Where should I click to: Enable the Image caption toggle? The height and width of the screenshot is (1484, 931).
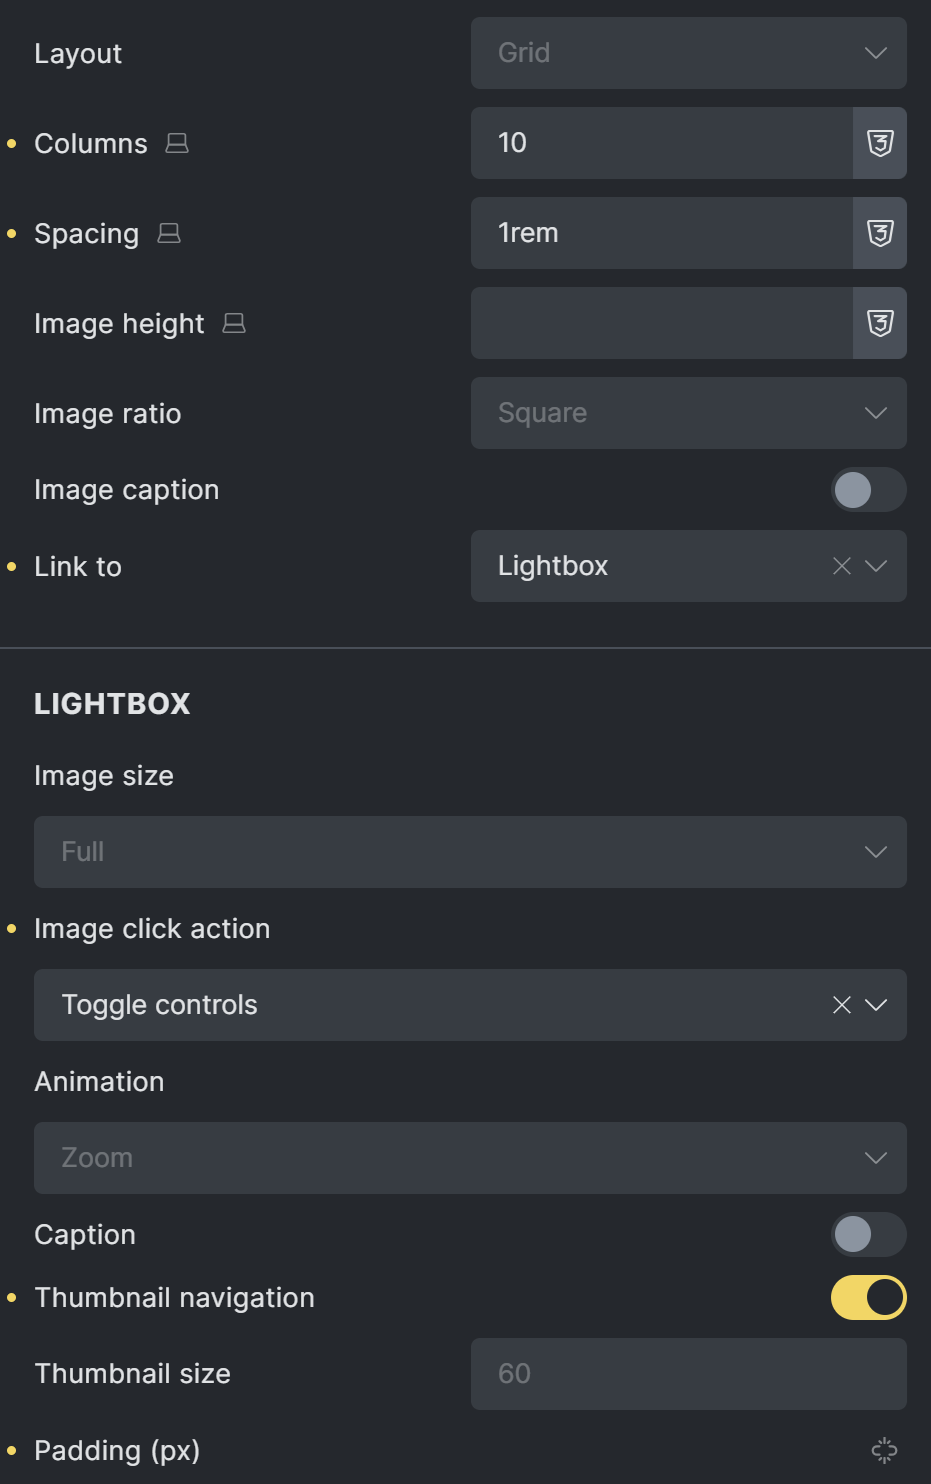coord(868,490)
